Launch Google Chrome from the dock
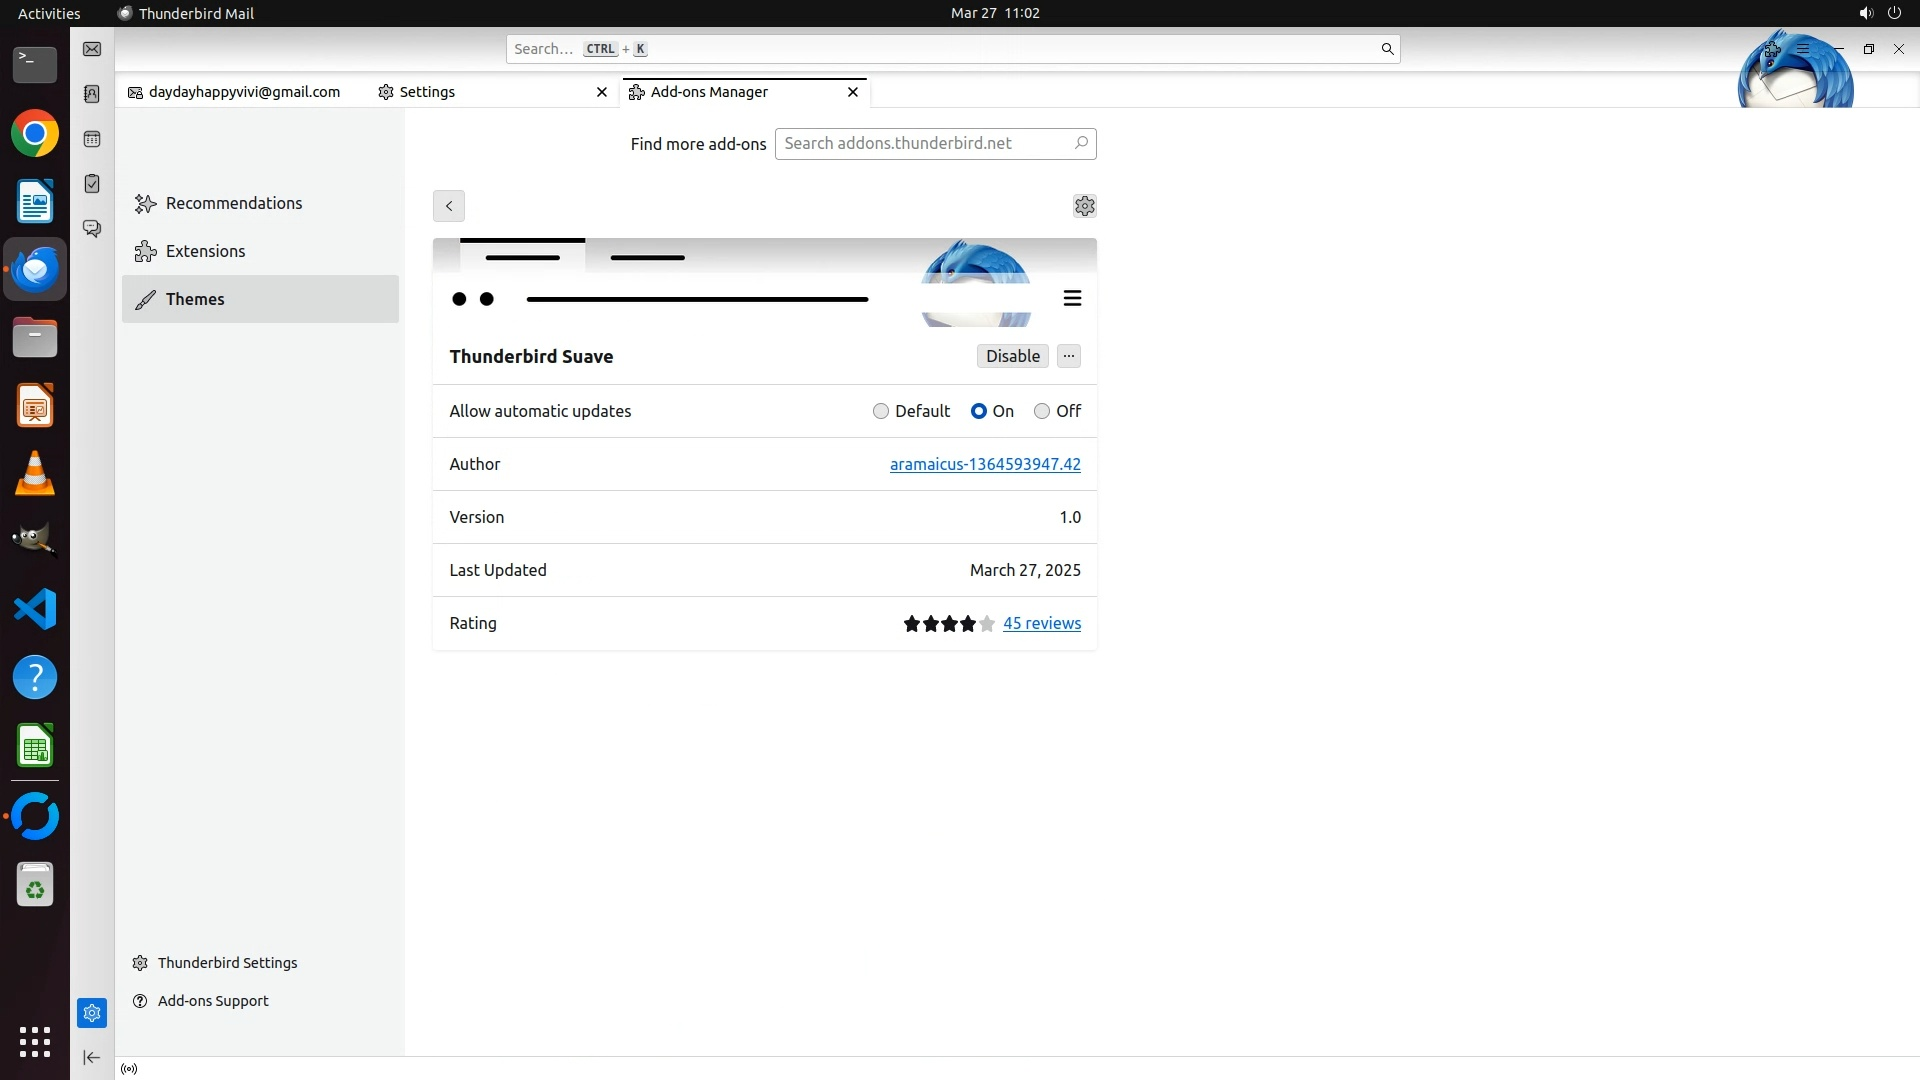 coord(35,134)
